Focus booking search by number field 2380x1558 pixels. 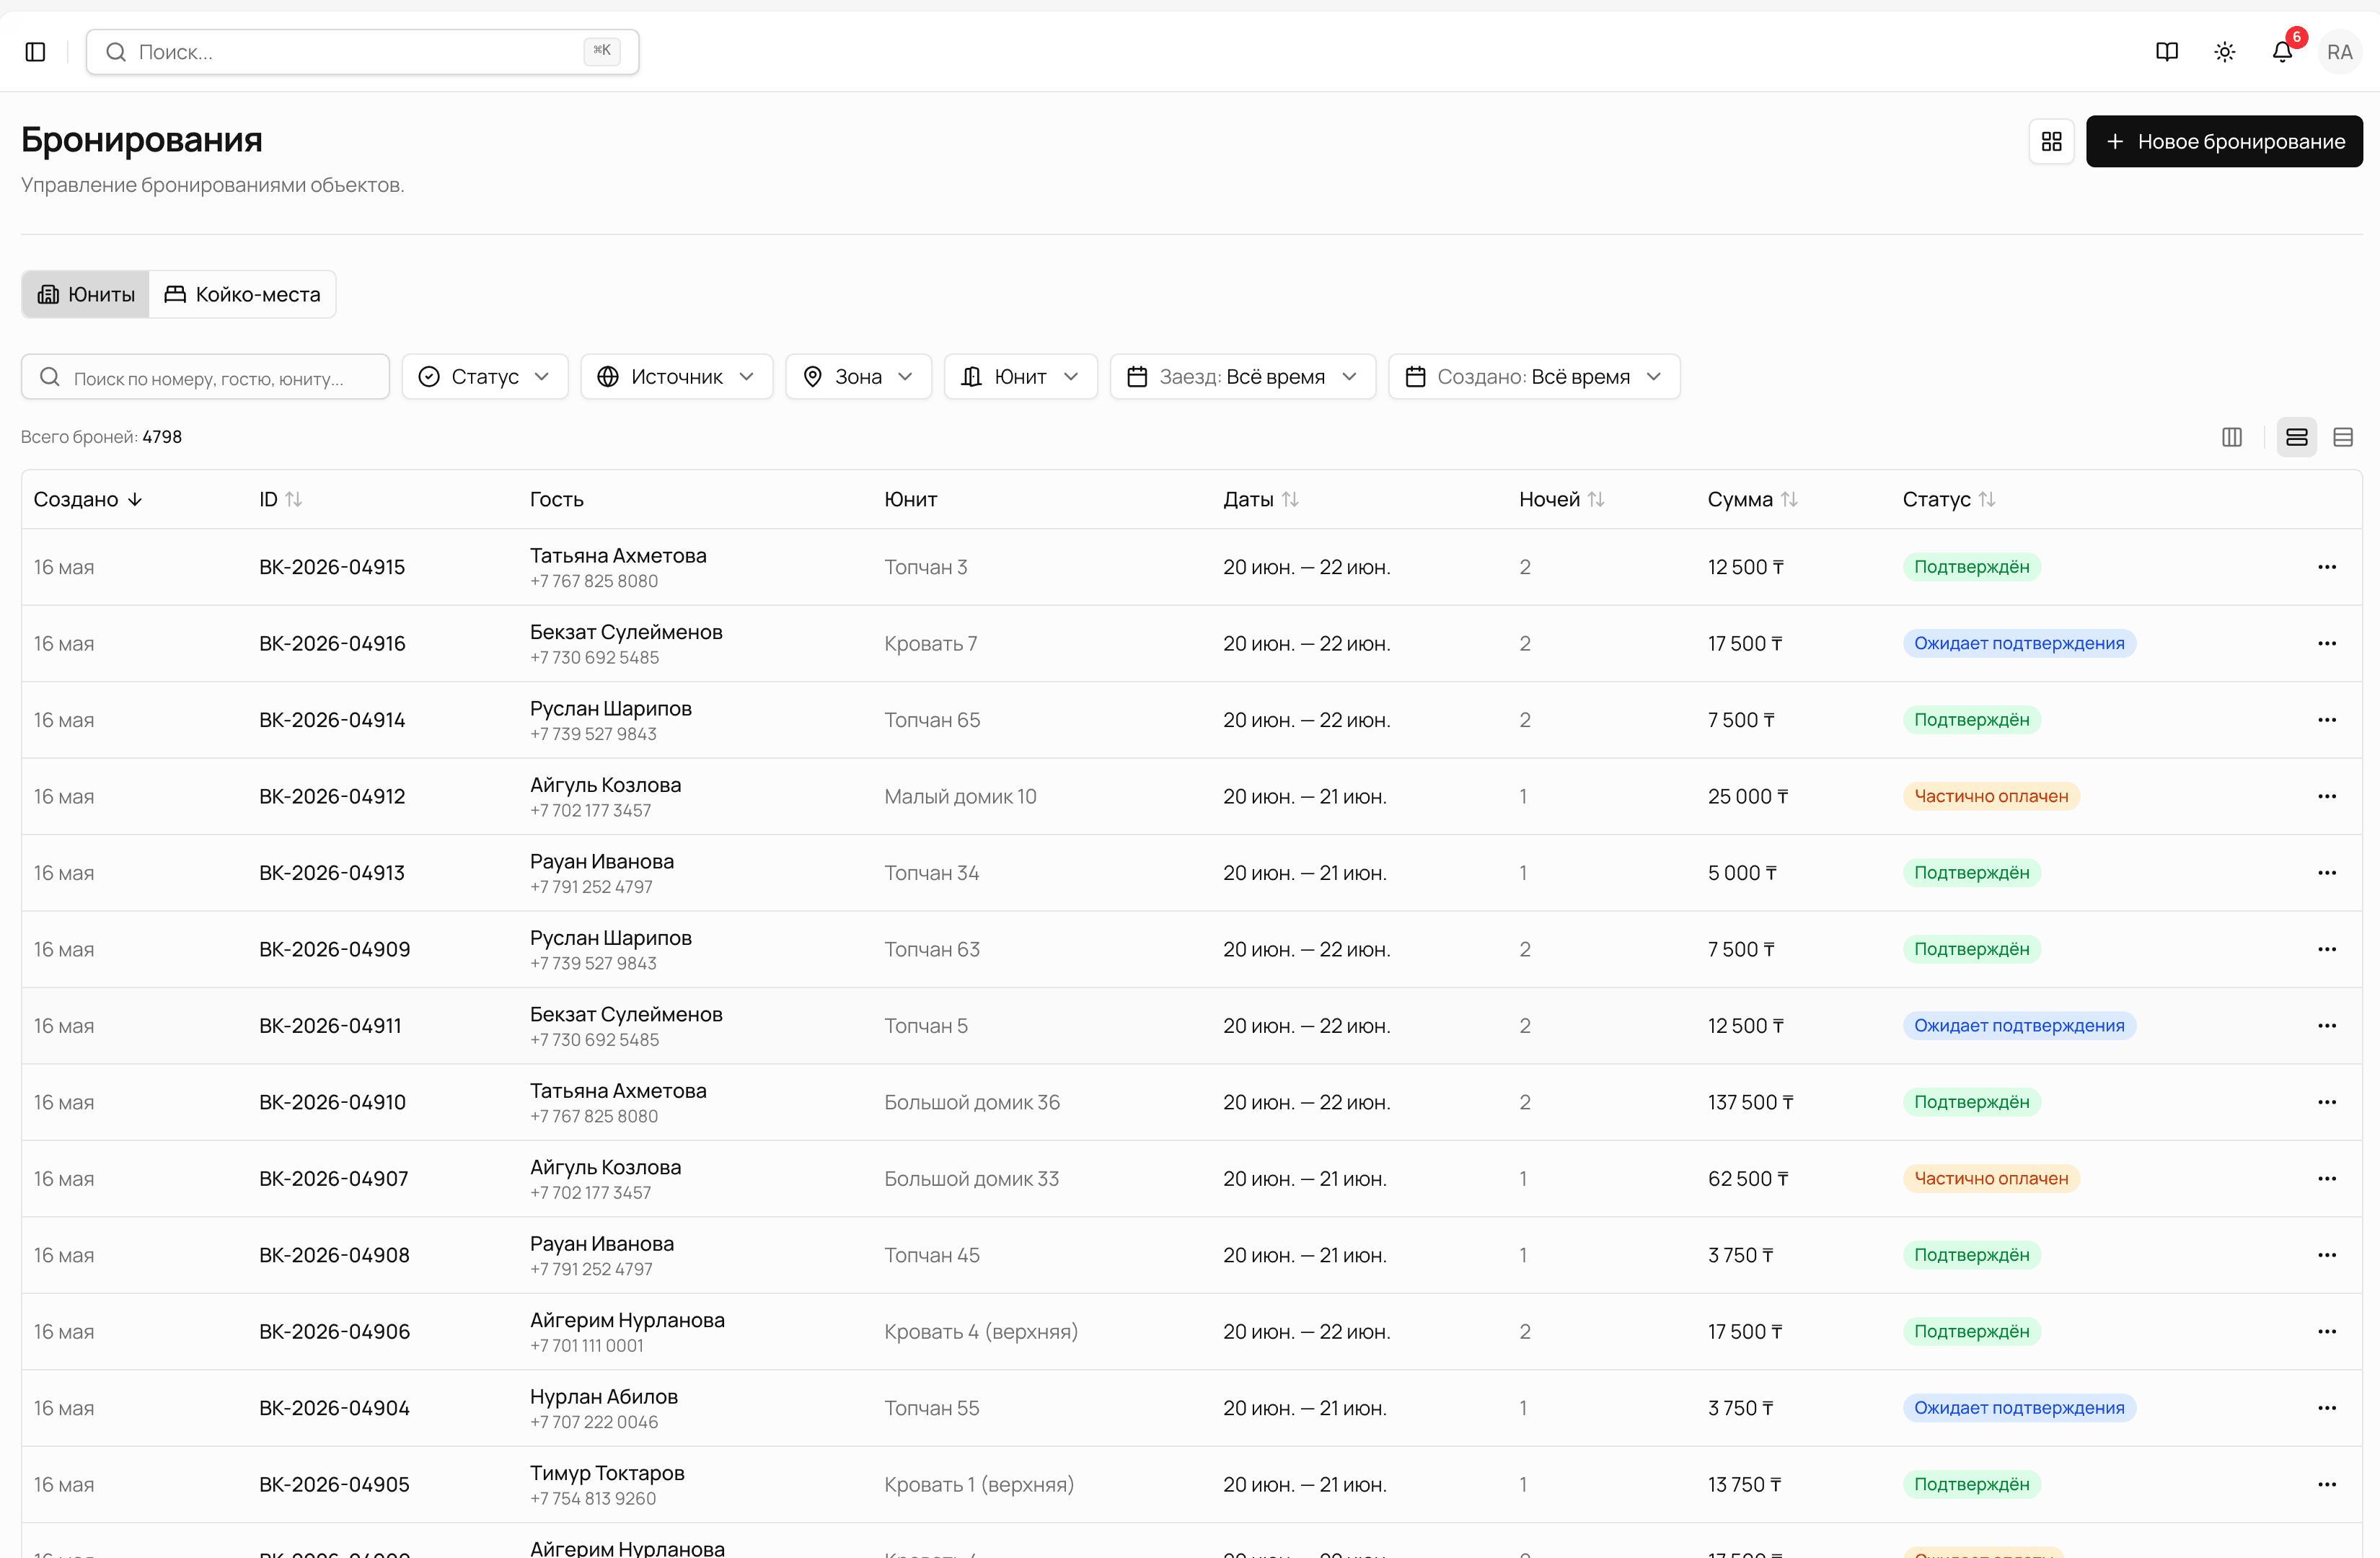(205, 377)
